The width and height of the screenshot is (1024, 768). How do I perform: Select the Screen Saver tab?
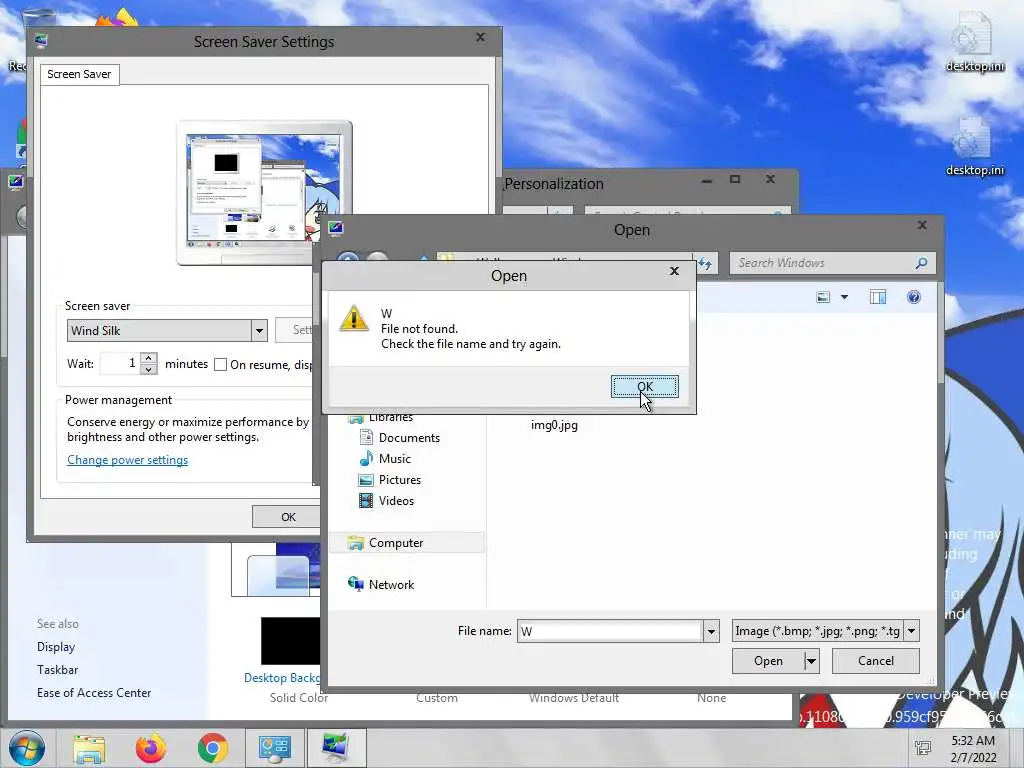point(79,74)
